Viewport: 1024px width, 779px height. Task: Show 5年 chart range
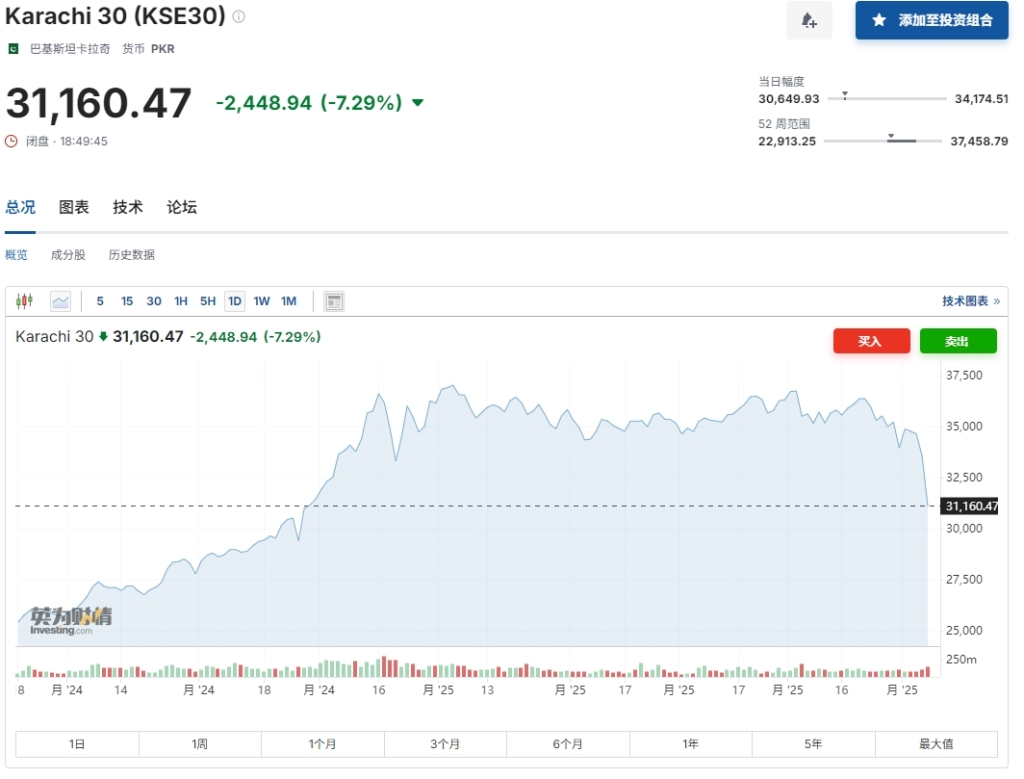tap(814, 744)
